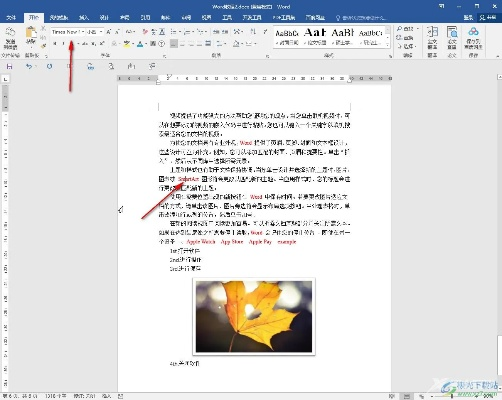The height and width of the screenshot is (400, 502).
Task: Click the Show paragraph marks icon
Action: 265,32
